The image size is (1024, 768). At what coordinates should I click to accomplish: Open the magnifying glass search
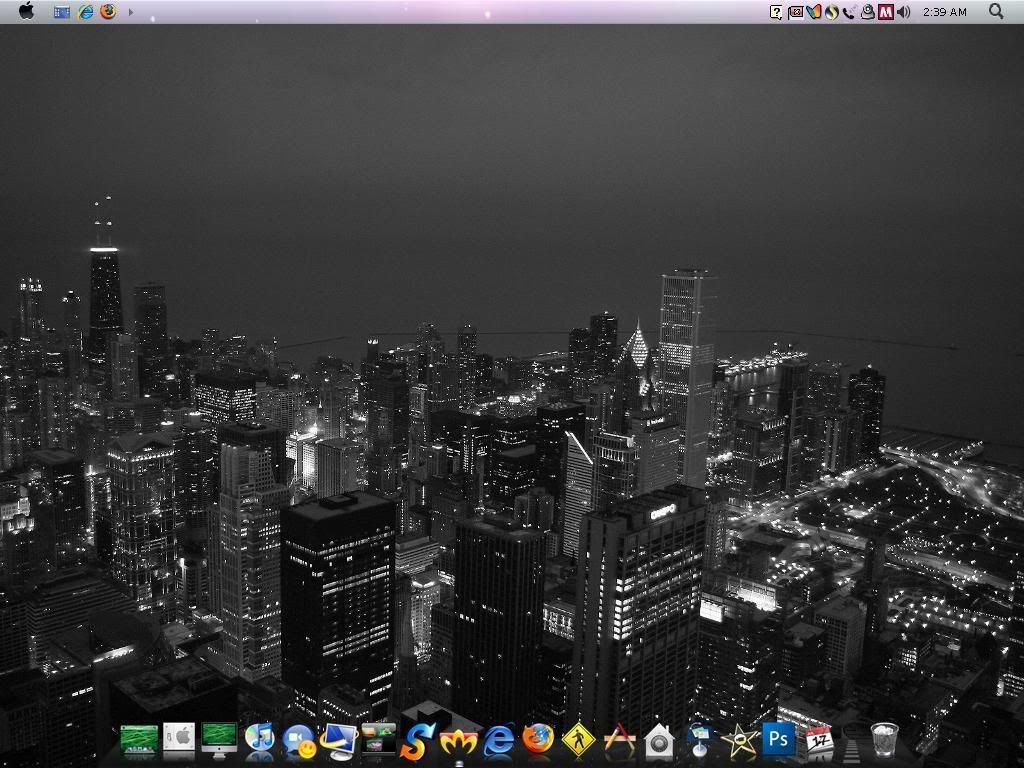(x=996, y=11)
